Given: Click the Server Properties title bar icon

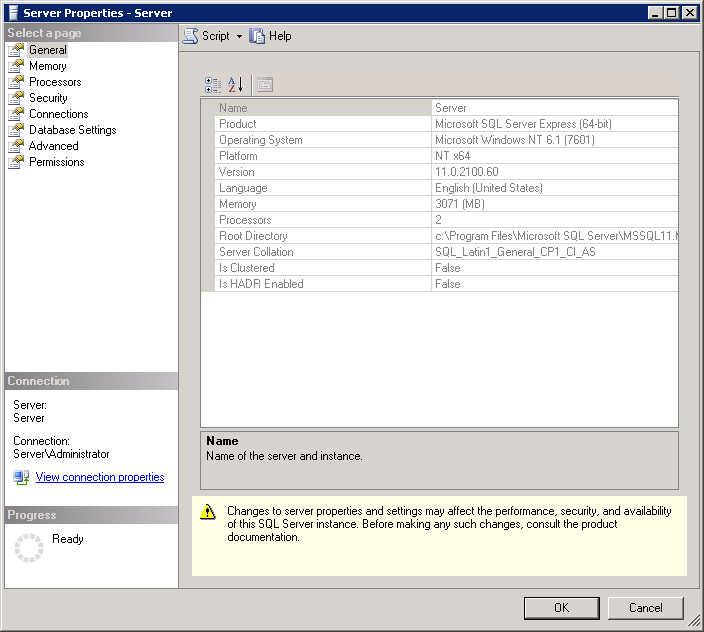Looking at the screenshot, I should [x=13, y=13].
